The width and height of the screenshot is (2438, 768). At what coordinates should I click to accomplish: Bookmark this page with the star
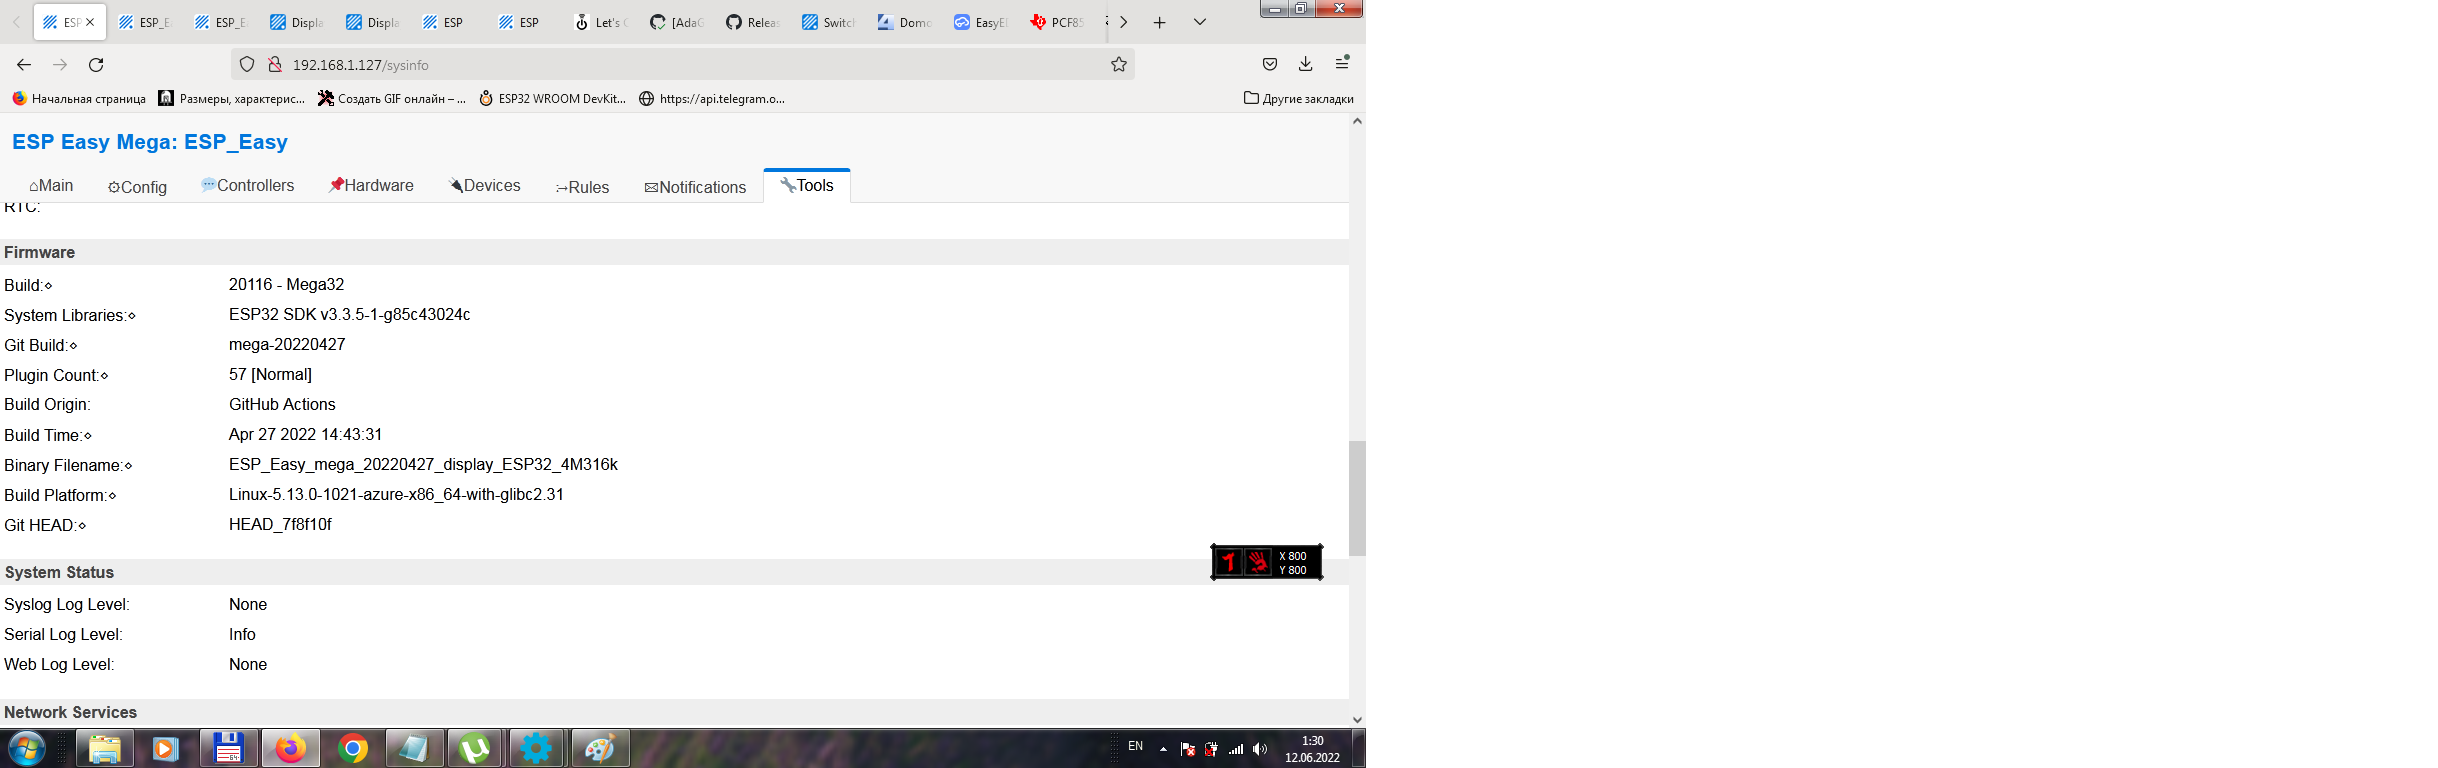(1119, 65)
